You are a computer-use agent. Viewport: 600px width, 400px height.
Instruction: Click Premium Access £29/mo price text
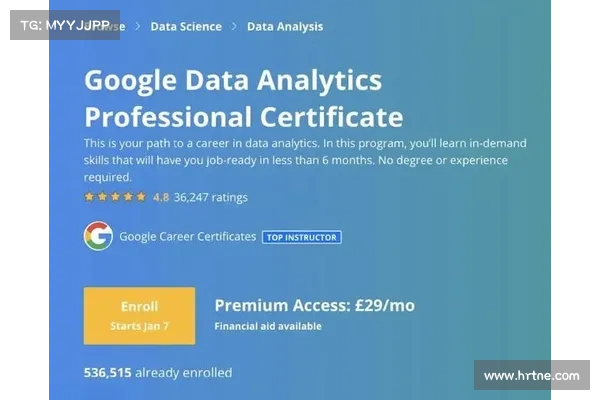pyautogui.click(x=315, y=305)
